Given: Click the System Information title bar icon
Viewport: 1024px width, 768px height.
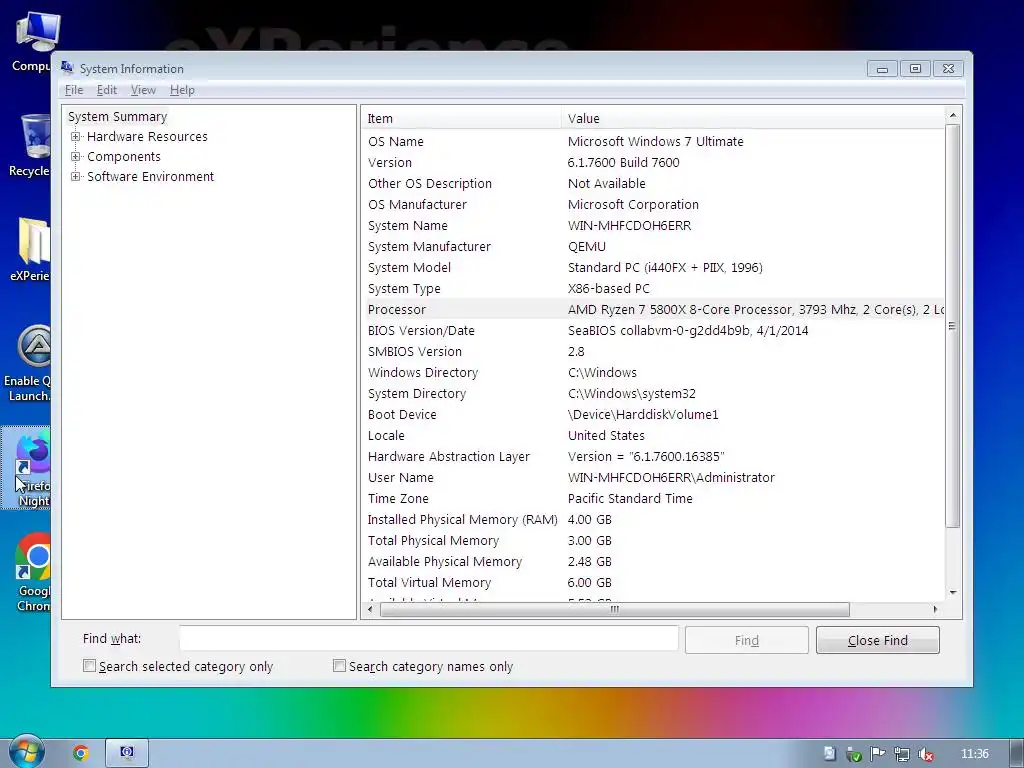Looking at the screenshot, I should point(67,68).
